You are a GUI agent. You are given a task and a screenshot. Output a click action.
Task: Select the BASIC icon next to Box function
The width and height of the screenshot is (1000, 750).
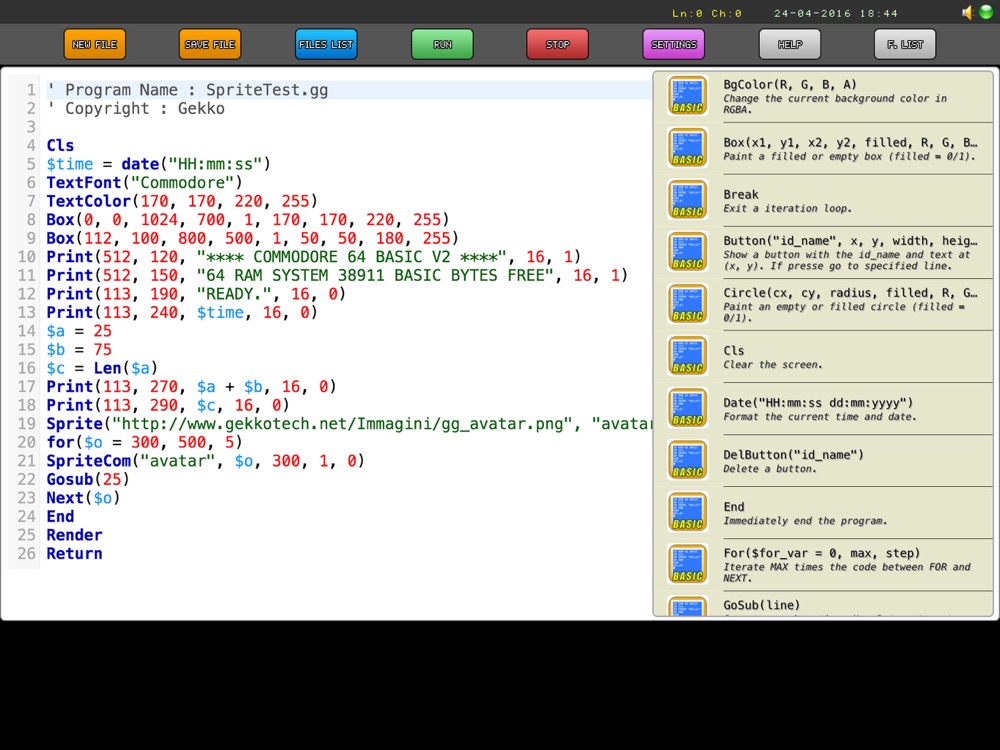[688, 148]
